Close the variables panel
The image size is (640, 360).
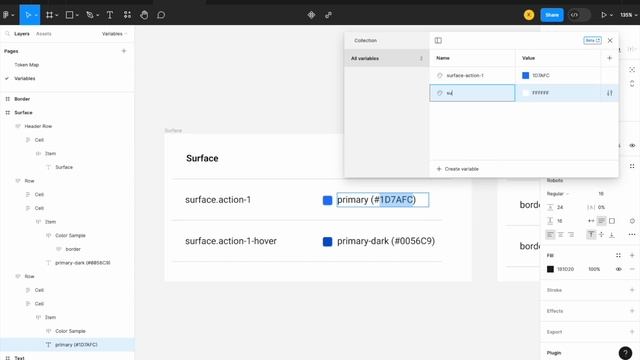(x=610, y=40)
